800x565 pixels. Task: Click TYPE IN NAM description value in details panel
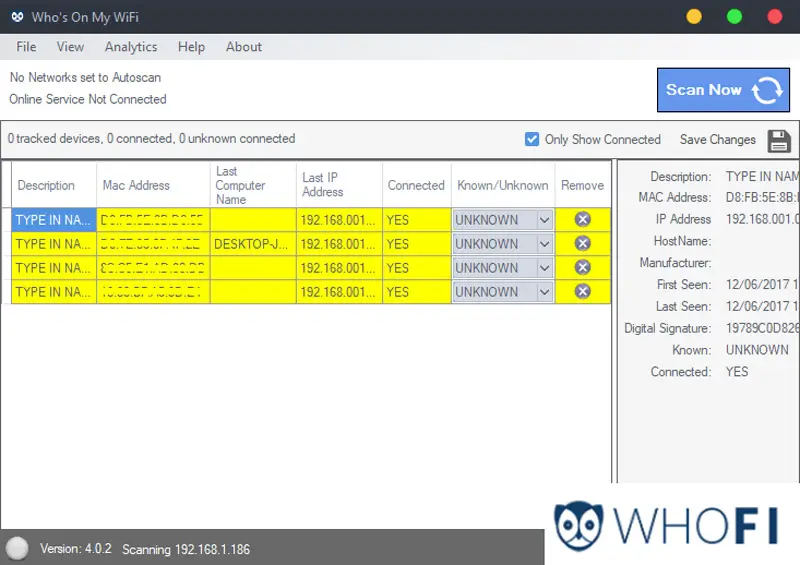click(x=762, y=177)
